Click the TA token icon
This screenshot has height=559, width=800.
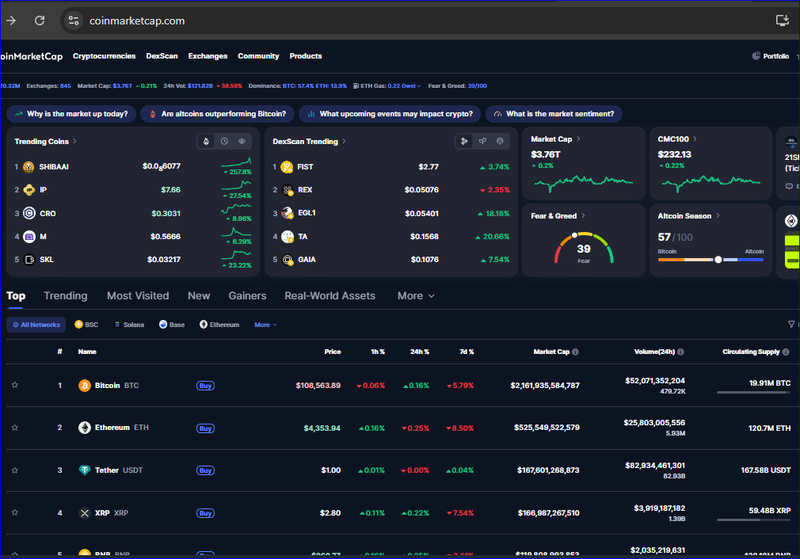287,237
